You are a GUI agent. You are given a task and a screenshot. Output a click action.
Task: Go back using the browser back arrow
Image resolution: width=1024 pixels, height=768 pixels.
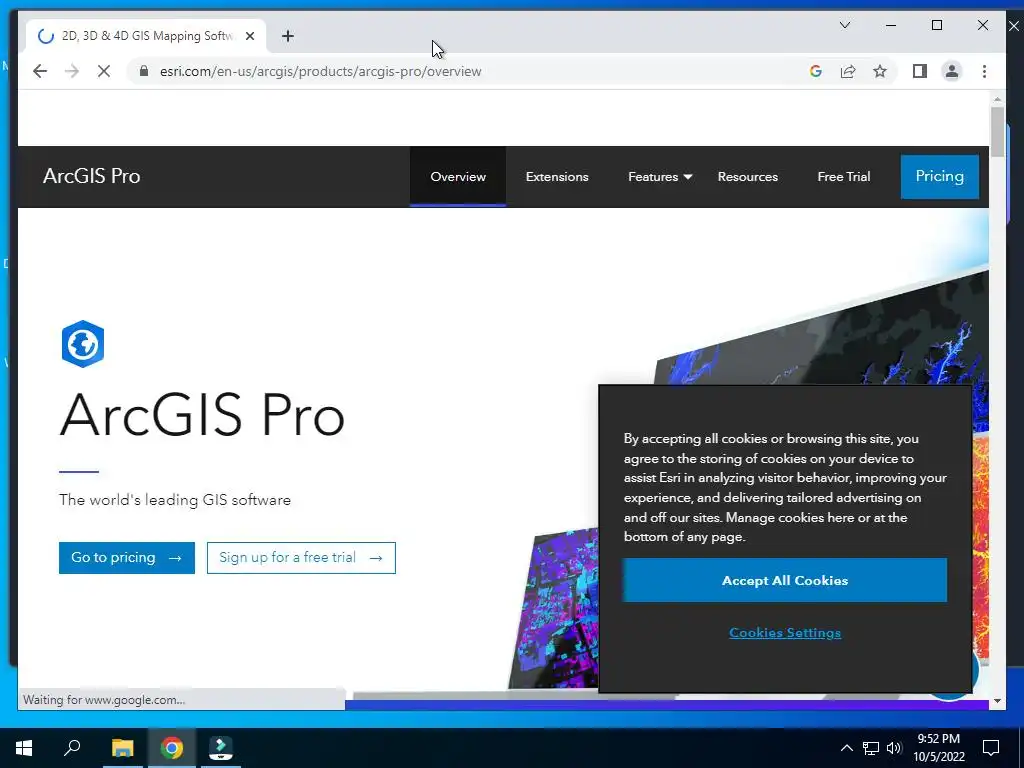[x=40, y=71]
